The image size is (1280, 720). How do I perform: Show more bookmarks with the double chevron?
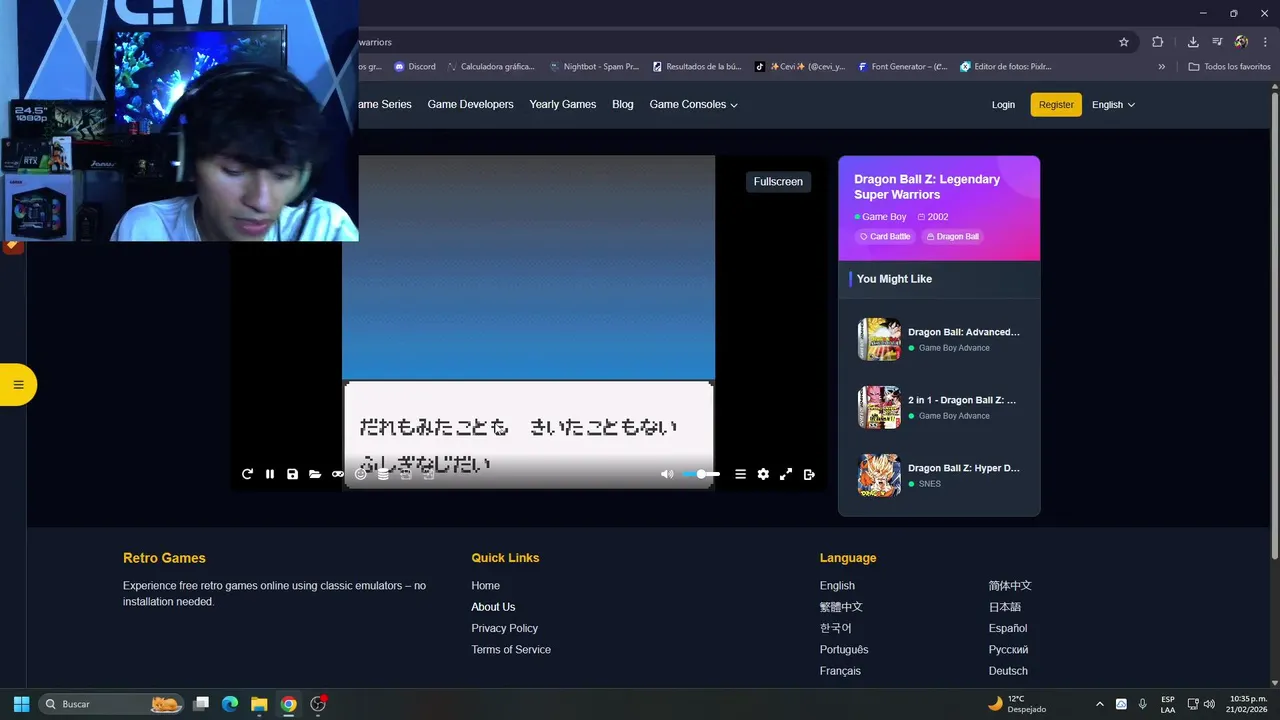(x=1162, y=67)
